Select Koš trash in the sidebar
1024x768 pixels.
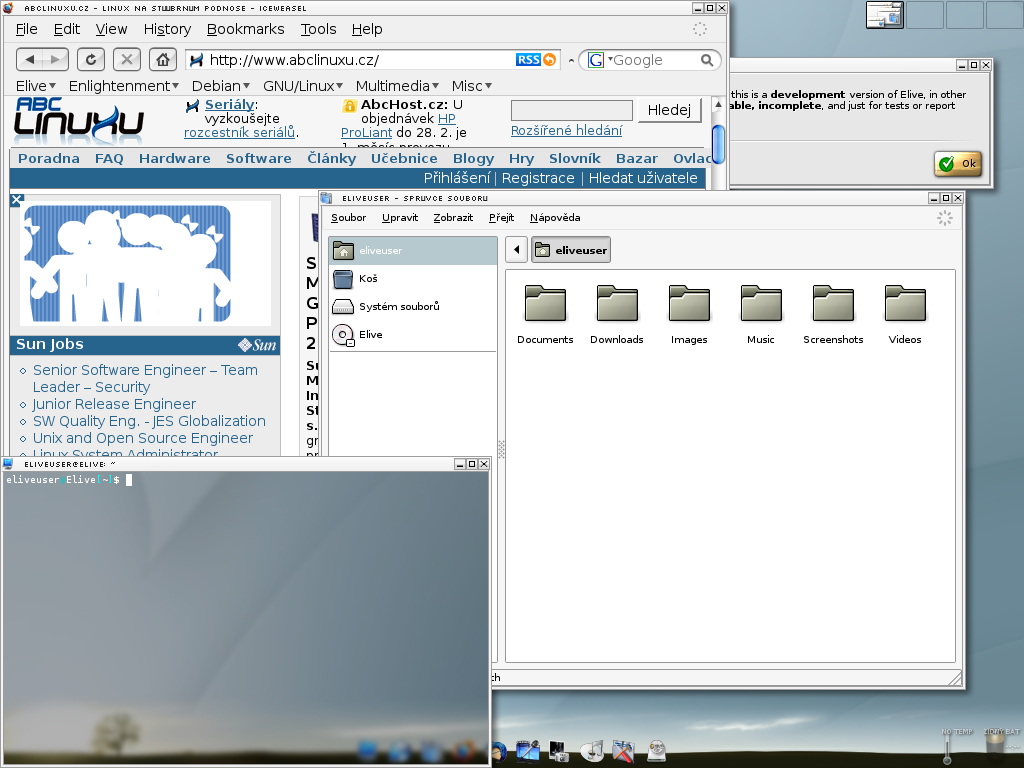[x=413, y=279]
